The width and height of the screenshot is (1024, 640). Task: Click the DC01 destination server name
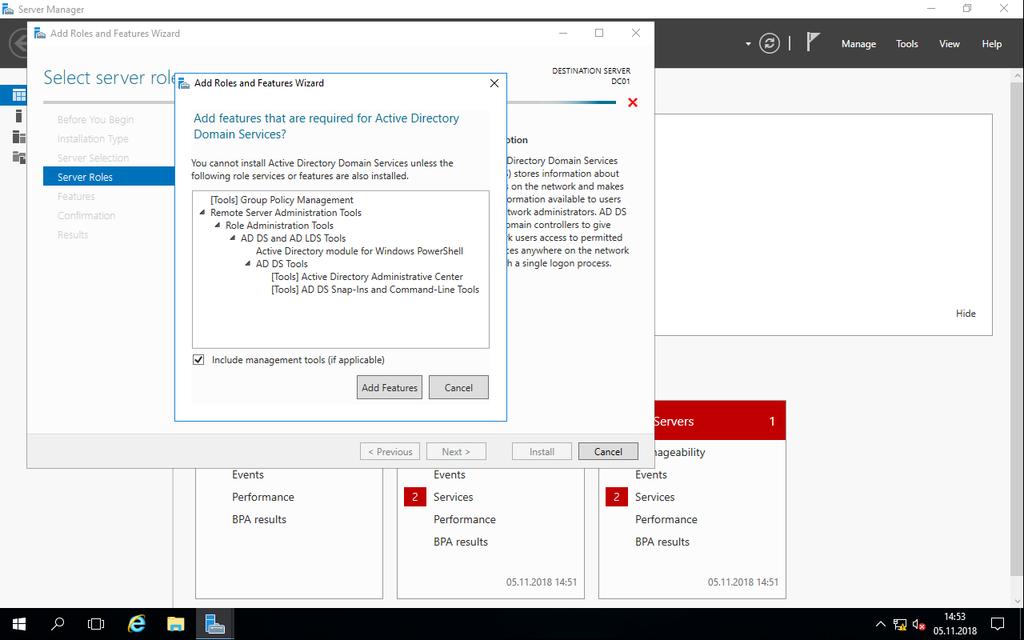pos(620,82)
